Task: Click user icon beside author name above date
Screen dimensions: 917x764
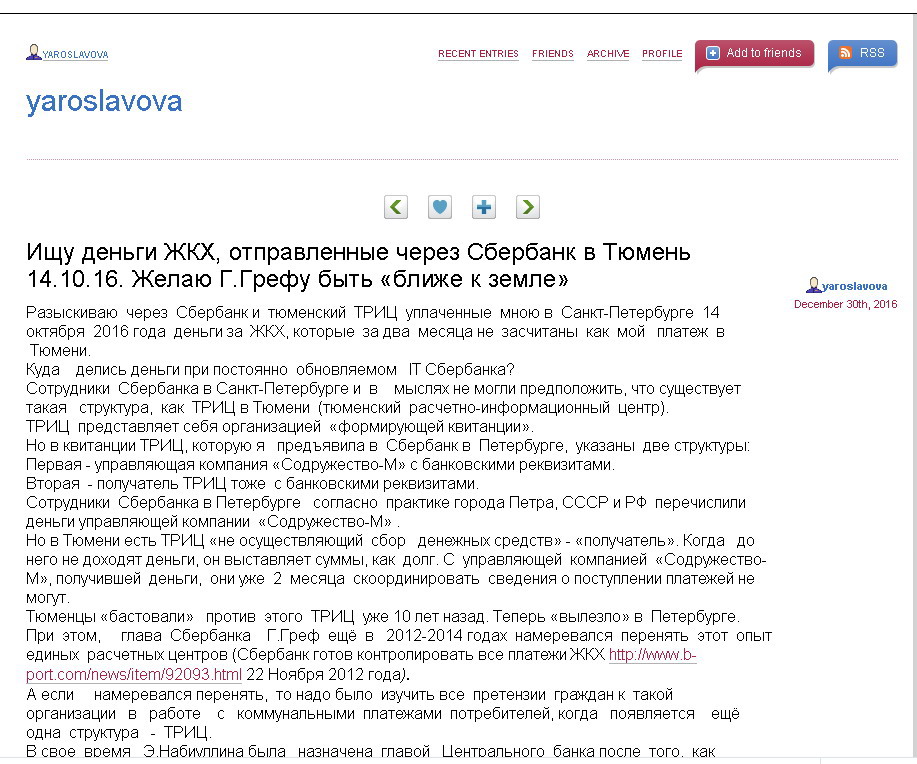Action: click(813, 285)
